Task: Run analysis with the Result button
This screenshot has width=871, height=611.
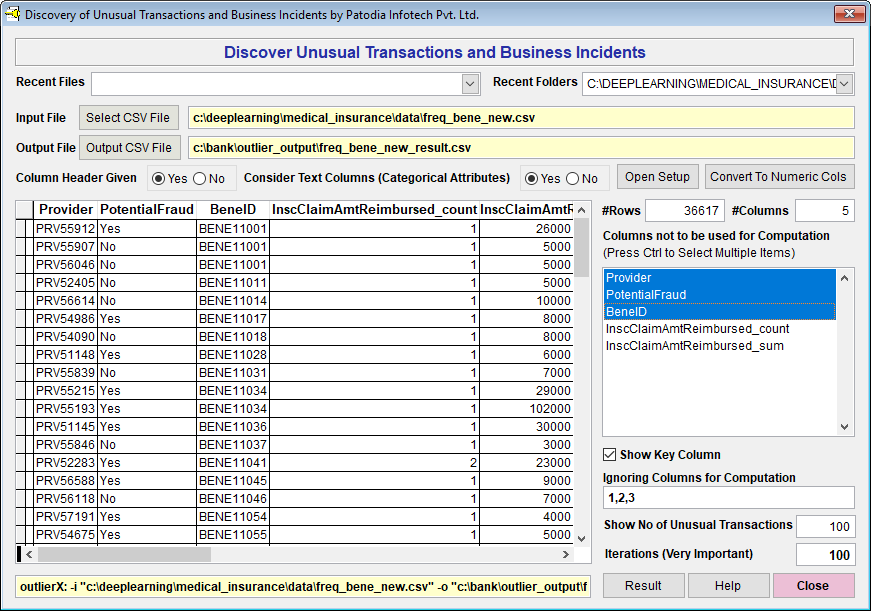Action: [643, 586]
